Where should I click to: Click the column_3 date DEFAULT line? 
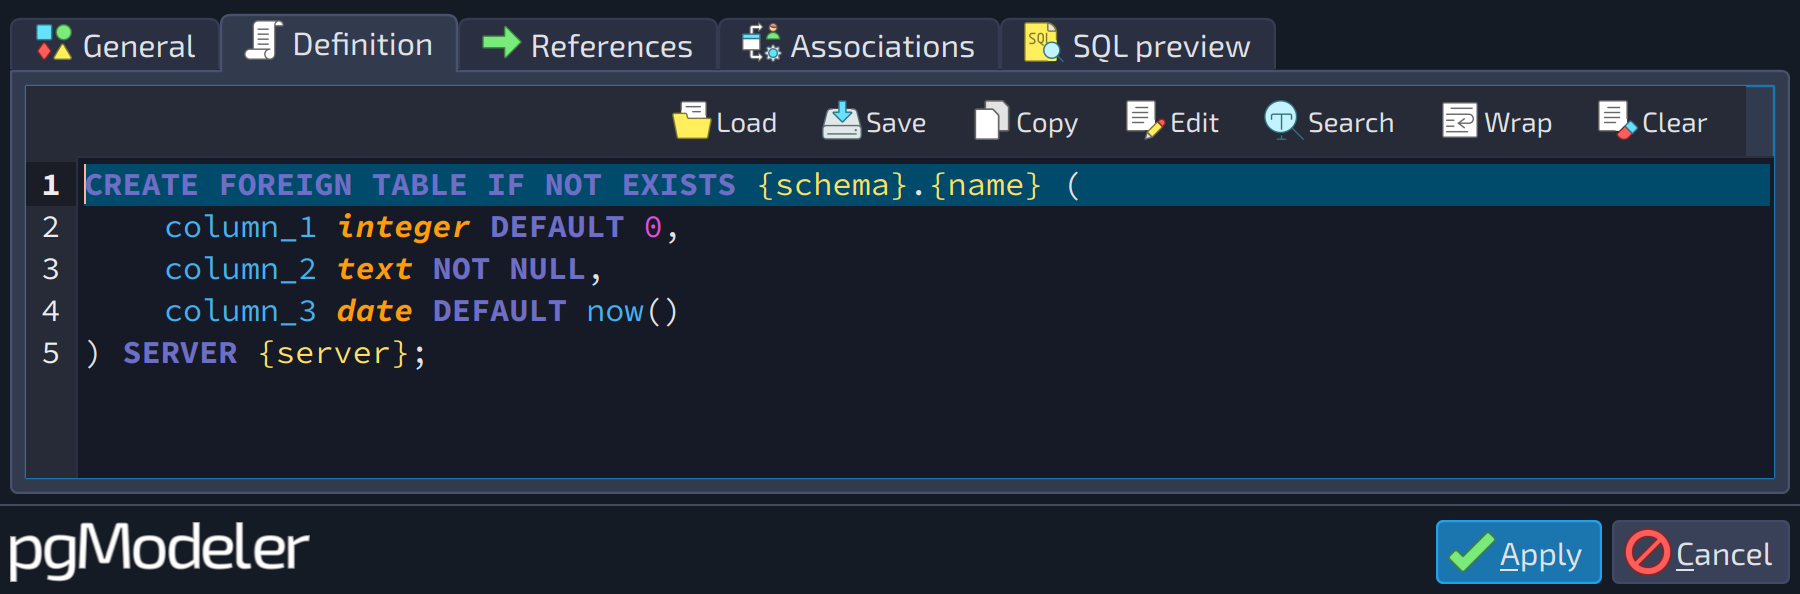pyautogui.click(x=421, y=311)
